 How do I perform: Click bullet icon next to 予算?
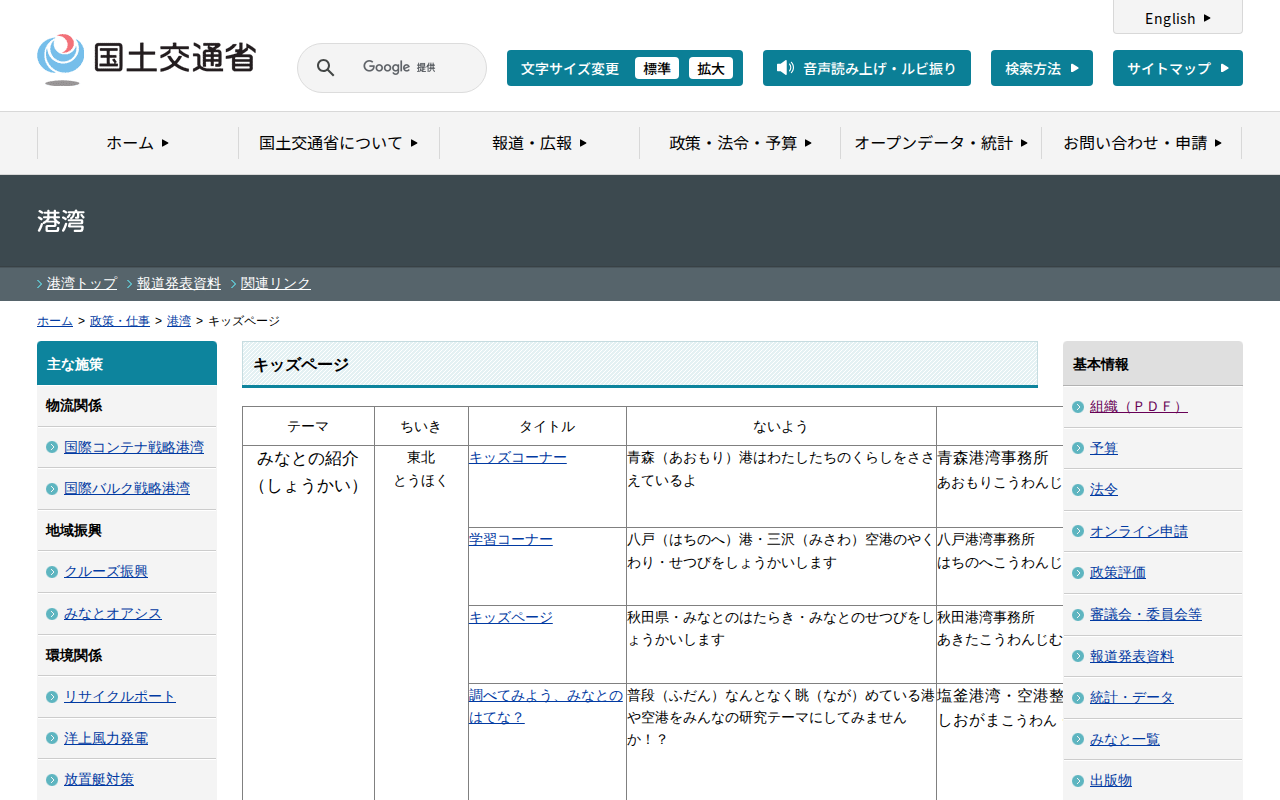1077,449
